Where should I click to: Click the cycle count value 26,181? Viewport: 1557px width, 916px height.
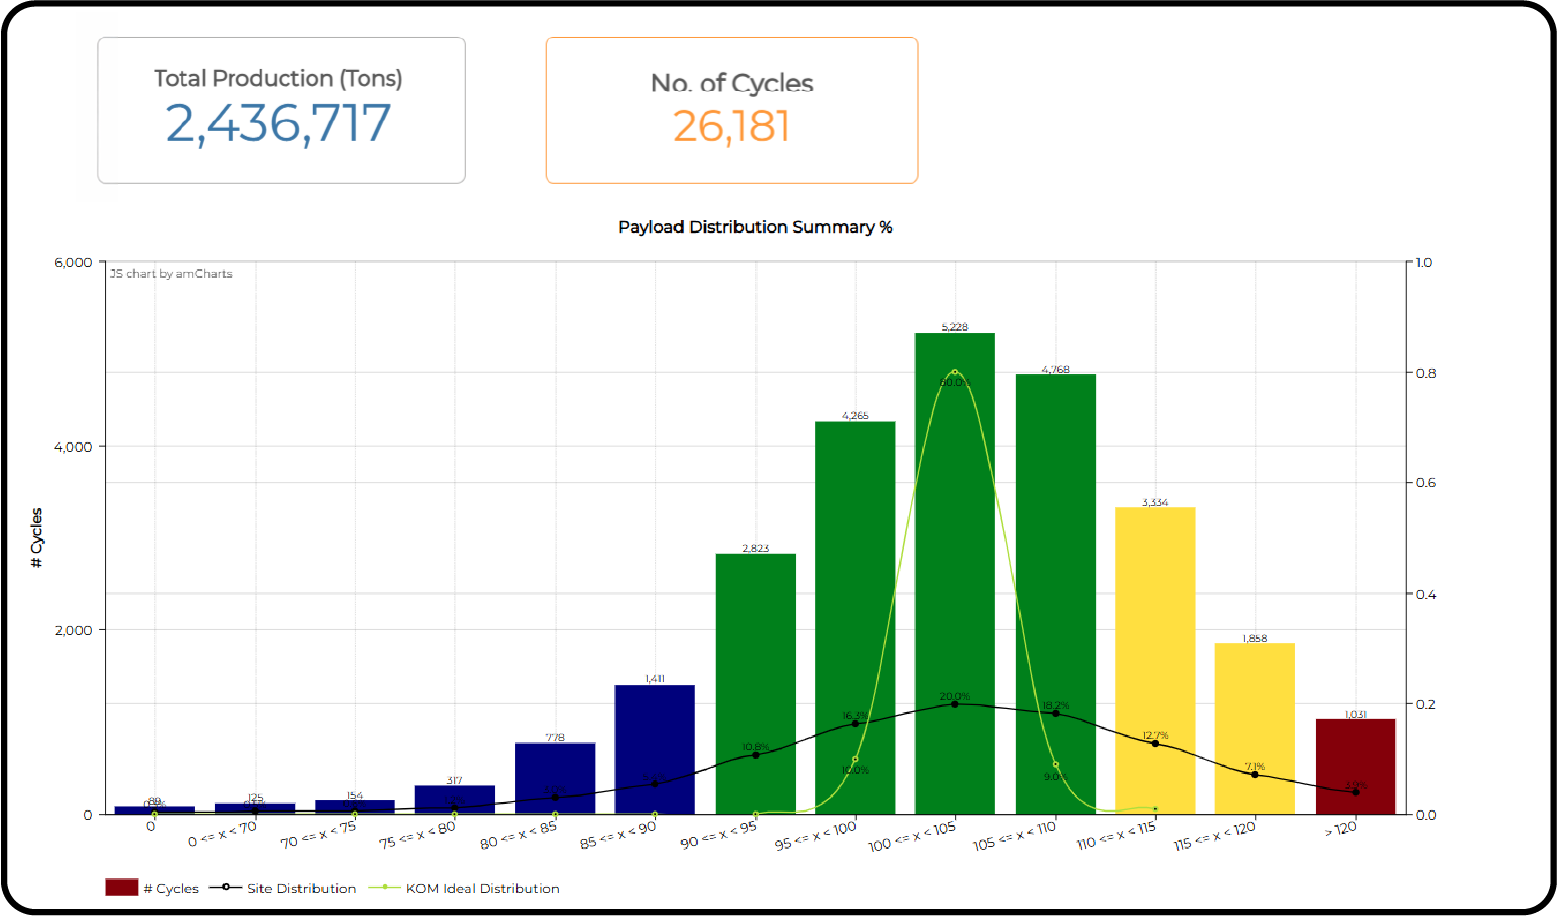[x=731, y=127]
